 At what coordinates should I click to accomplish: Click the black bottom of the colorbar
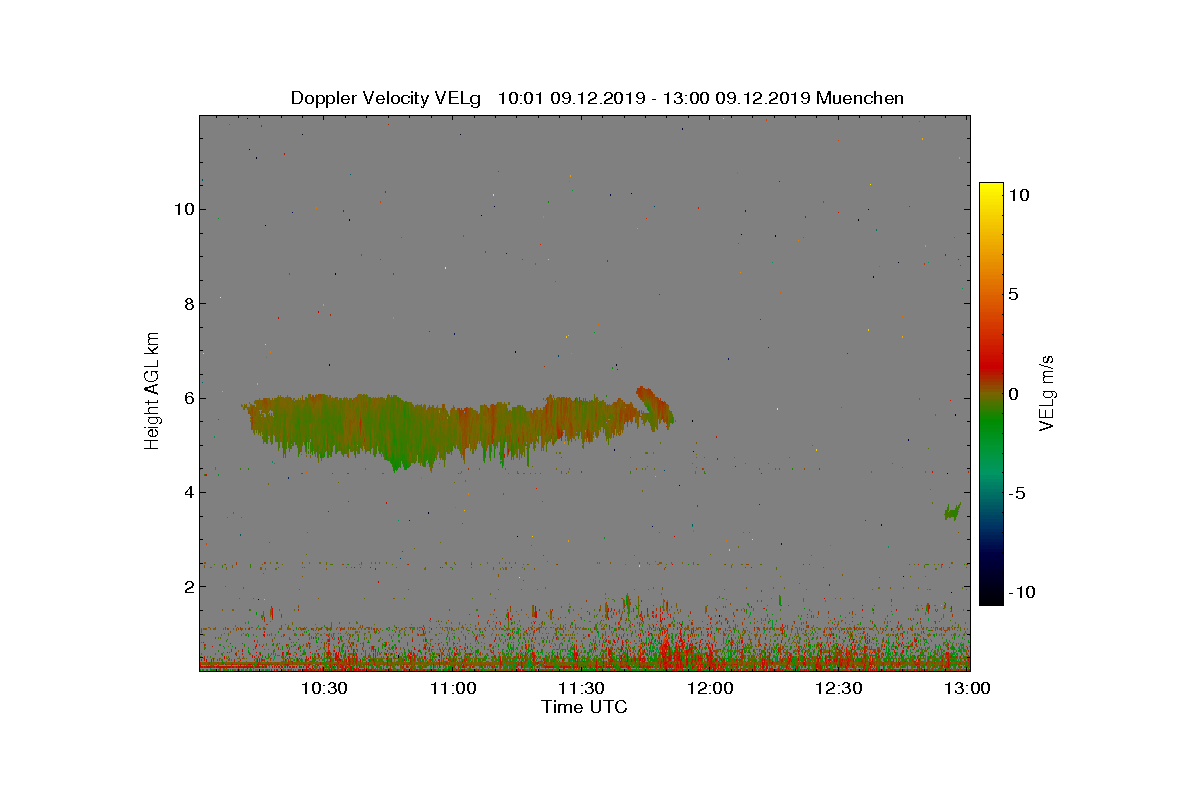click(x=991, y=596)
